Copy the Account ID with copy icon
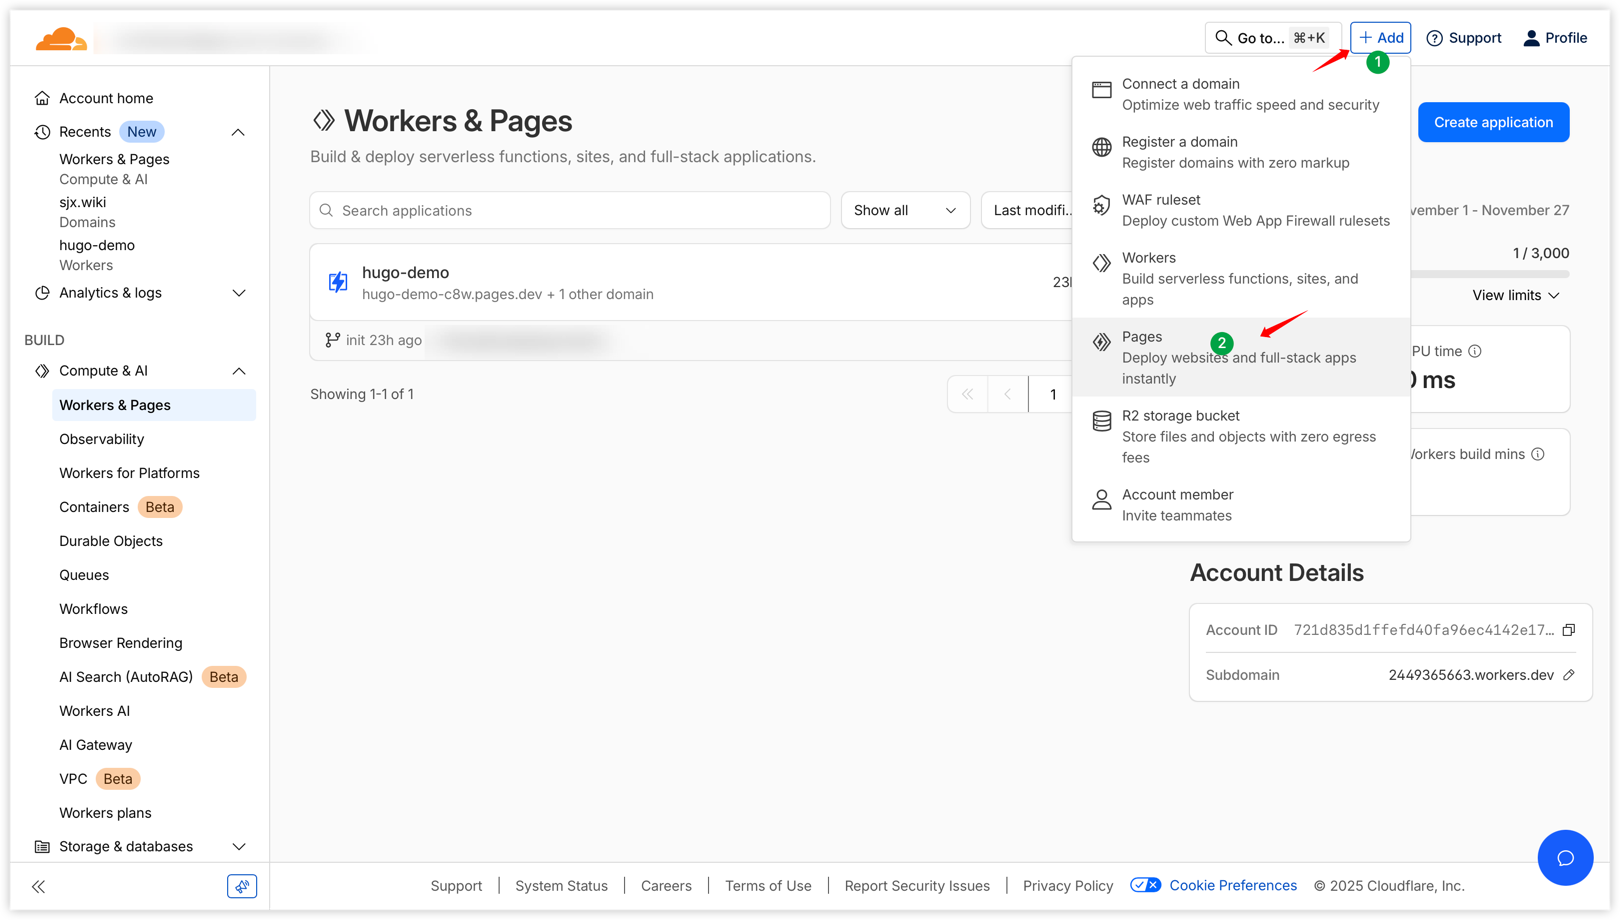The height and width of the screenshot is (920, 1620). coord(1568,630)
